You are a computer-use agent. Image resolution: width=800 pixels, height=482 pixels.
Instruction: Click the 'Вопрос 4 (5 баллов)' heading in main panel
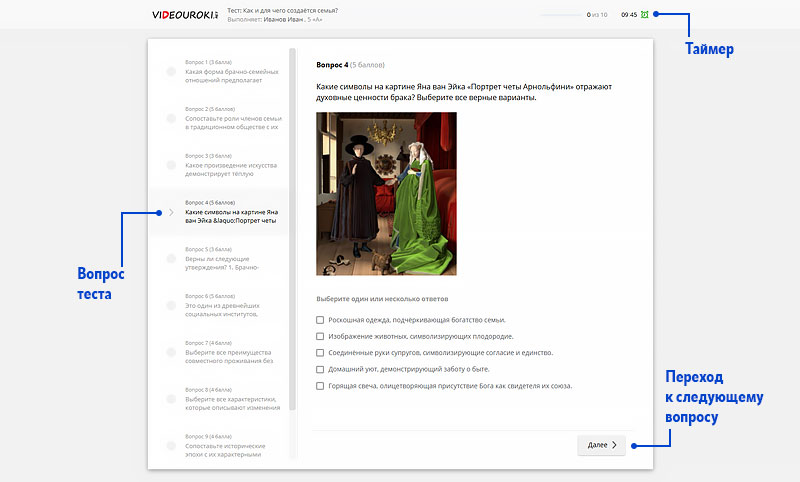pos(351,65)
